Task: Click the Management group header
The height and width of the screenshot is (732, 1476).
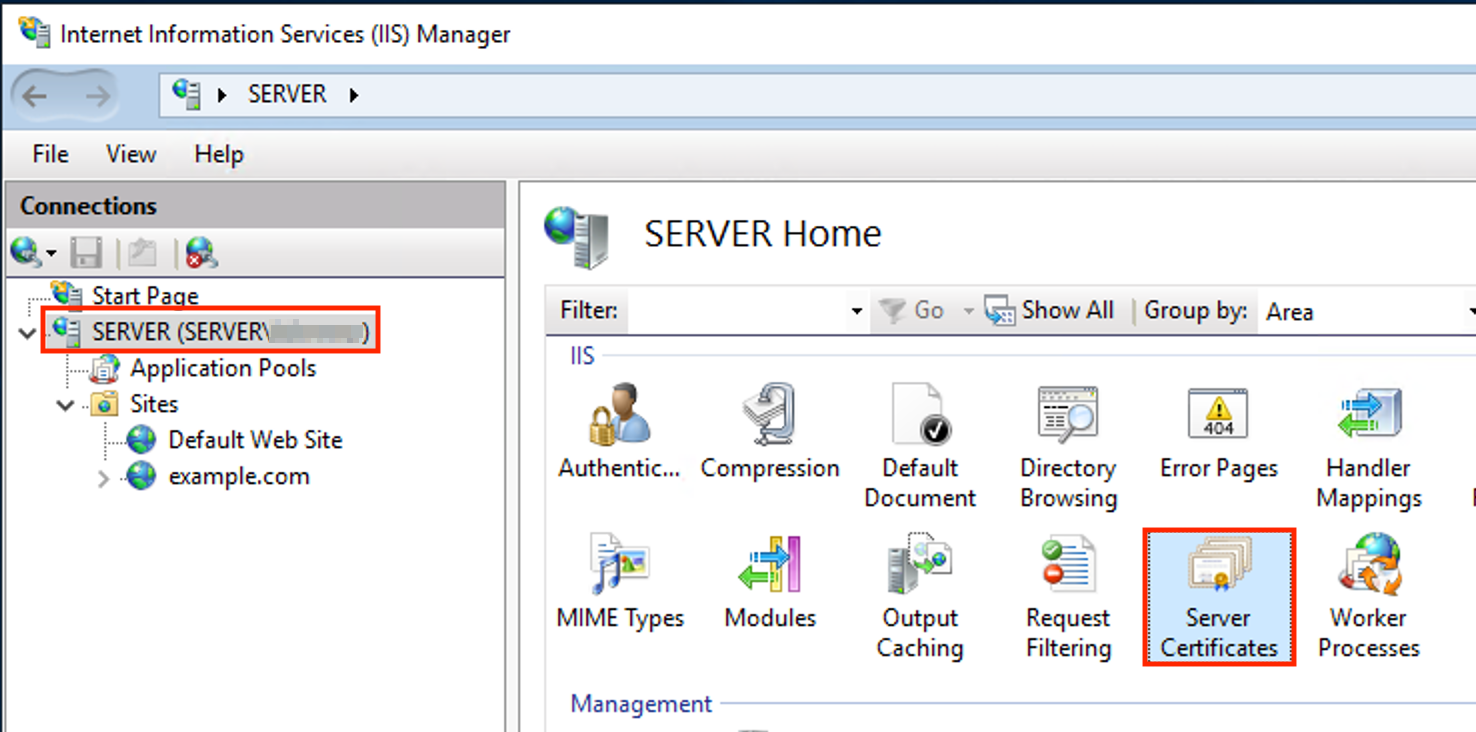Action: pos(641,704)
